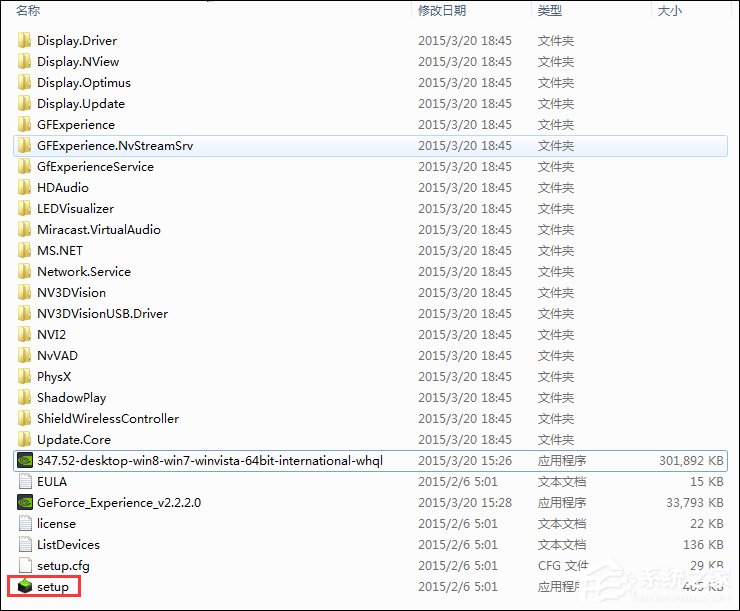Click the Display.Update folder icon

tap(25, 103)
